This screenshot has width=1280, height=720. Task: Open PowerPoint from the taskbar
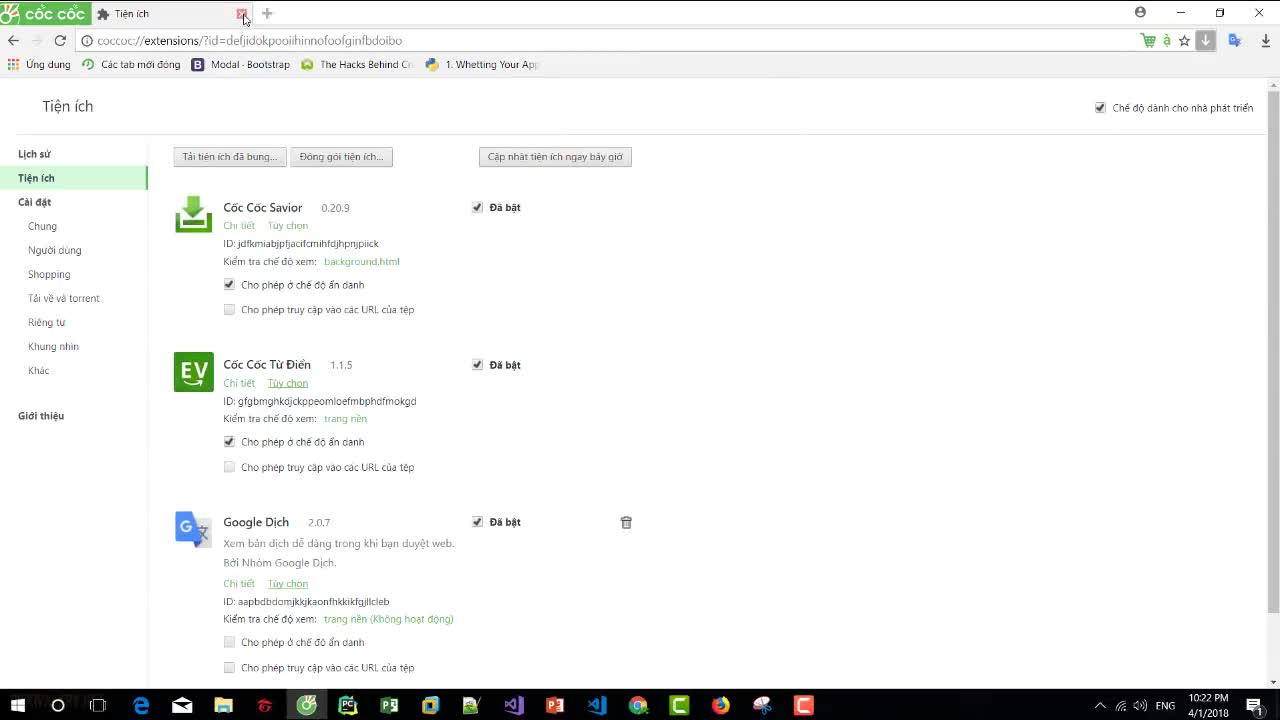click(x=555, y=706)
